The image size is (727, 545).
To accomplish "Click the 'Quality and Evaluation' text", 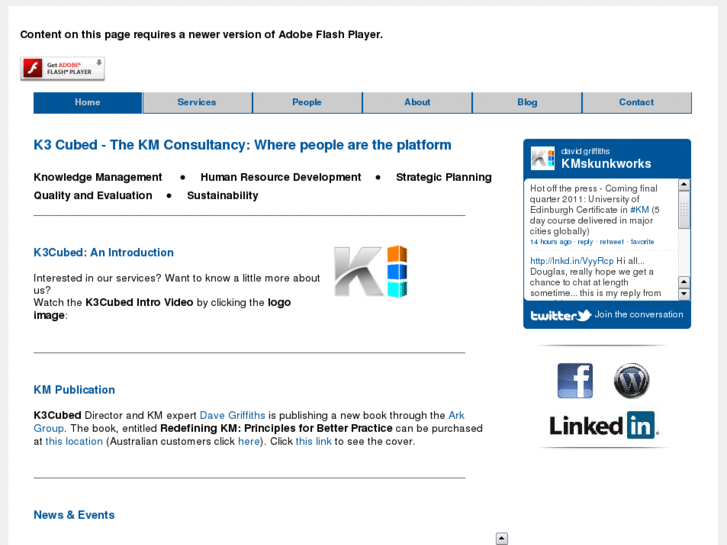I will click(93, 195).
